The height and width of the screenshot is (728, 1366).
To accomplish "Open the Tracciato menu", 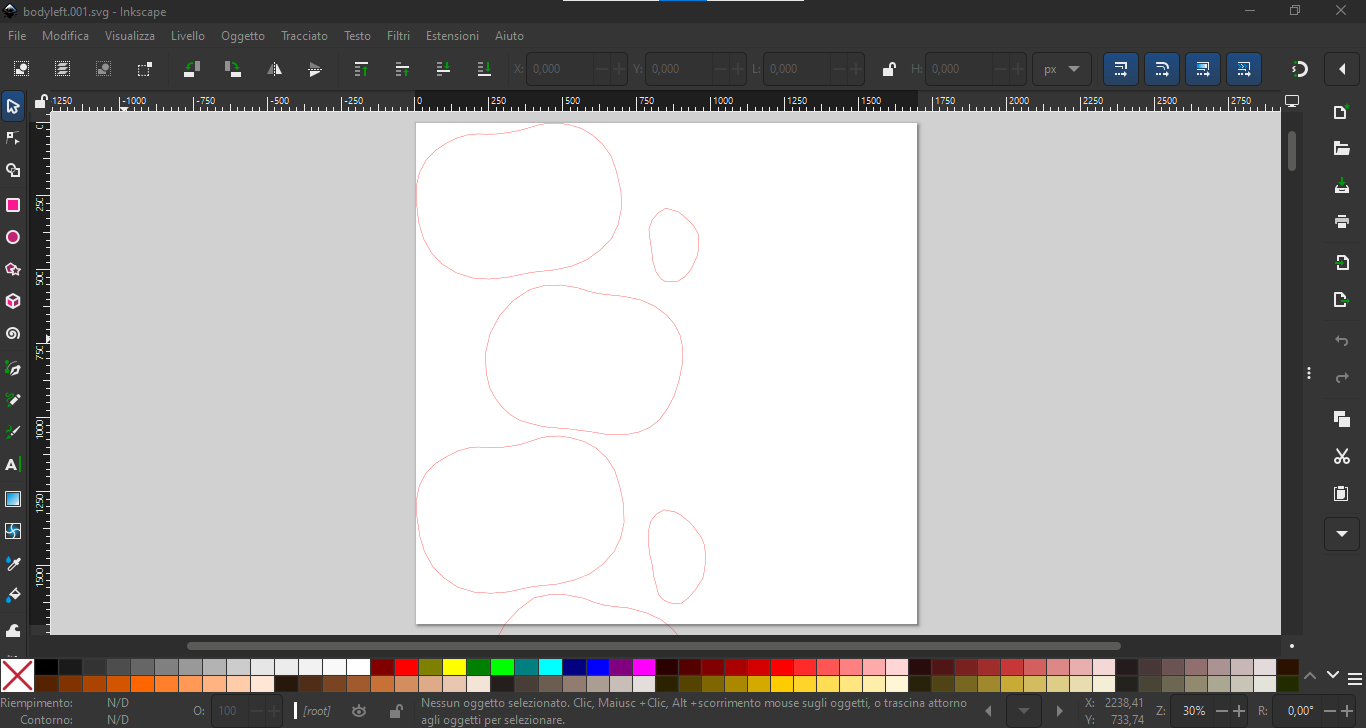I will point(304,36).
